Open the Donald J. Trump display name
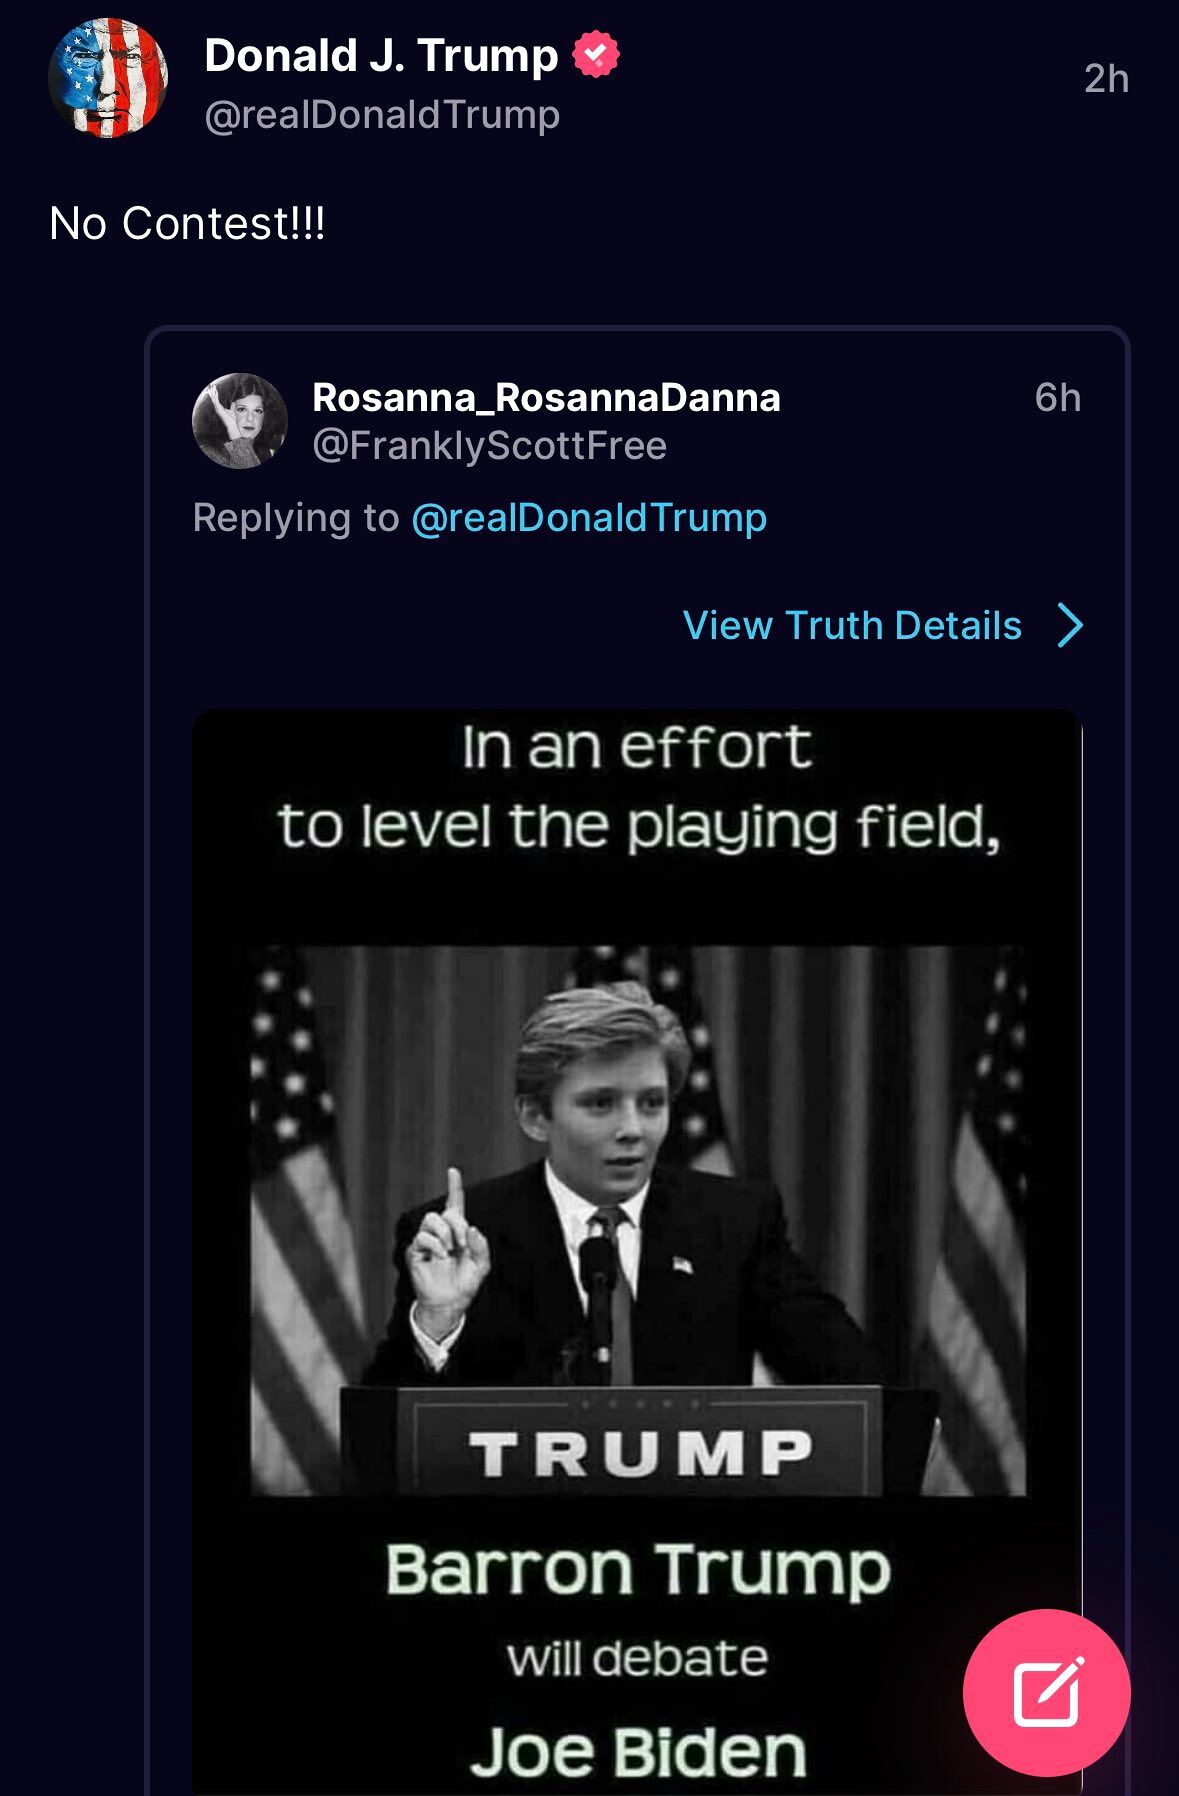Screen dimensions: 1179x1796 tap(381, 55)
